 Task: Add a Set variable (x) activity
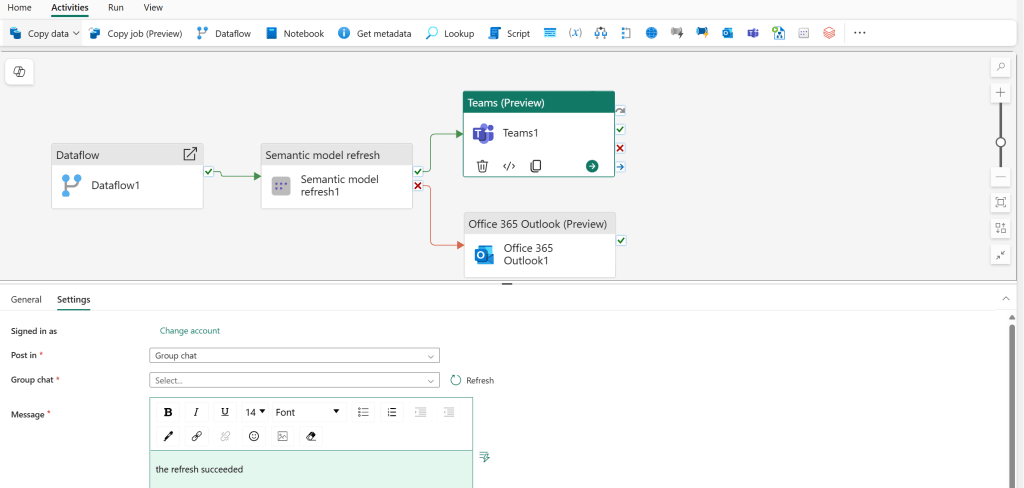click(575, 33)
